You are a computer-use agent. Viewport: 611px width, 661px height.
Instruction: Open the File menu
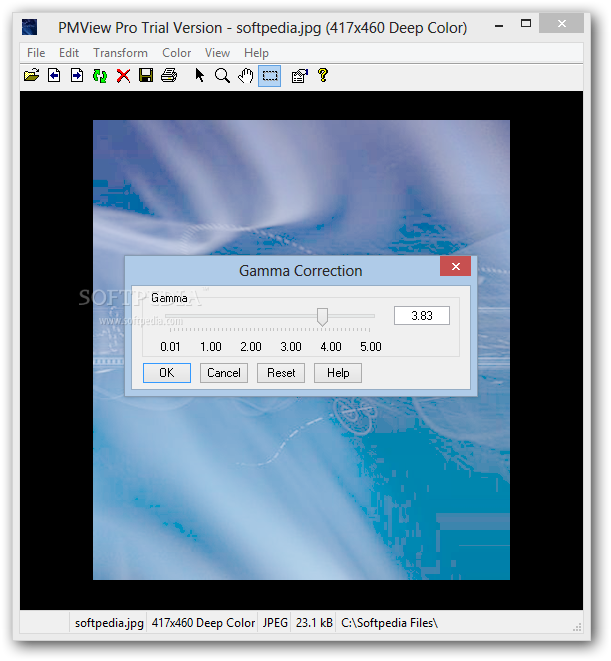coord(36,53)
